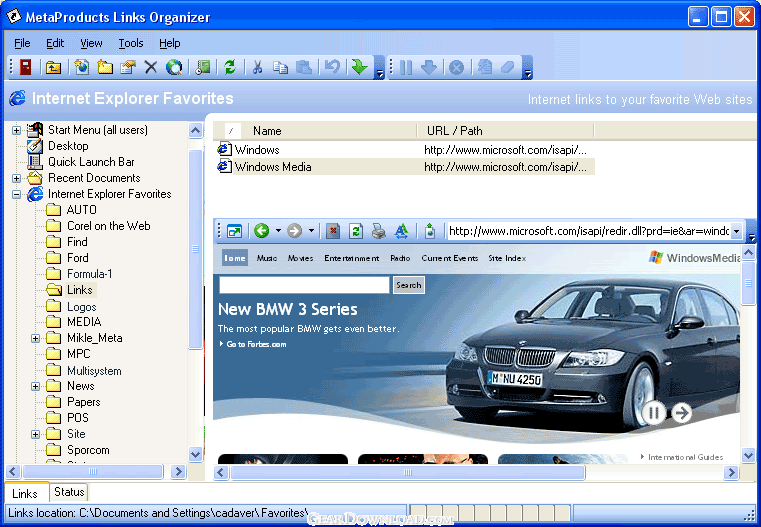Select the Quick Launch Bar tree item
The width and height of the screenshot is (761, 527).
click(x=91, y=162)
